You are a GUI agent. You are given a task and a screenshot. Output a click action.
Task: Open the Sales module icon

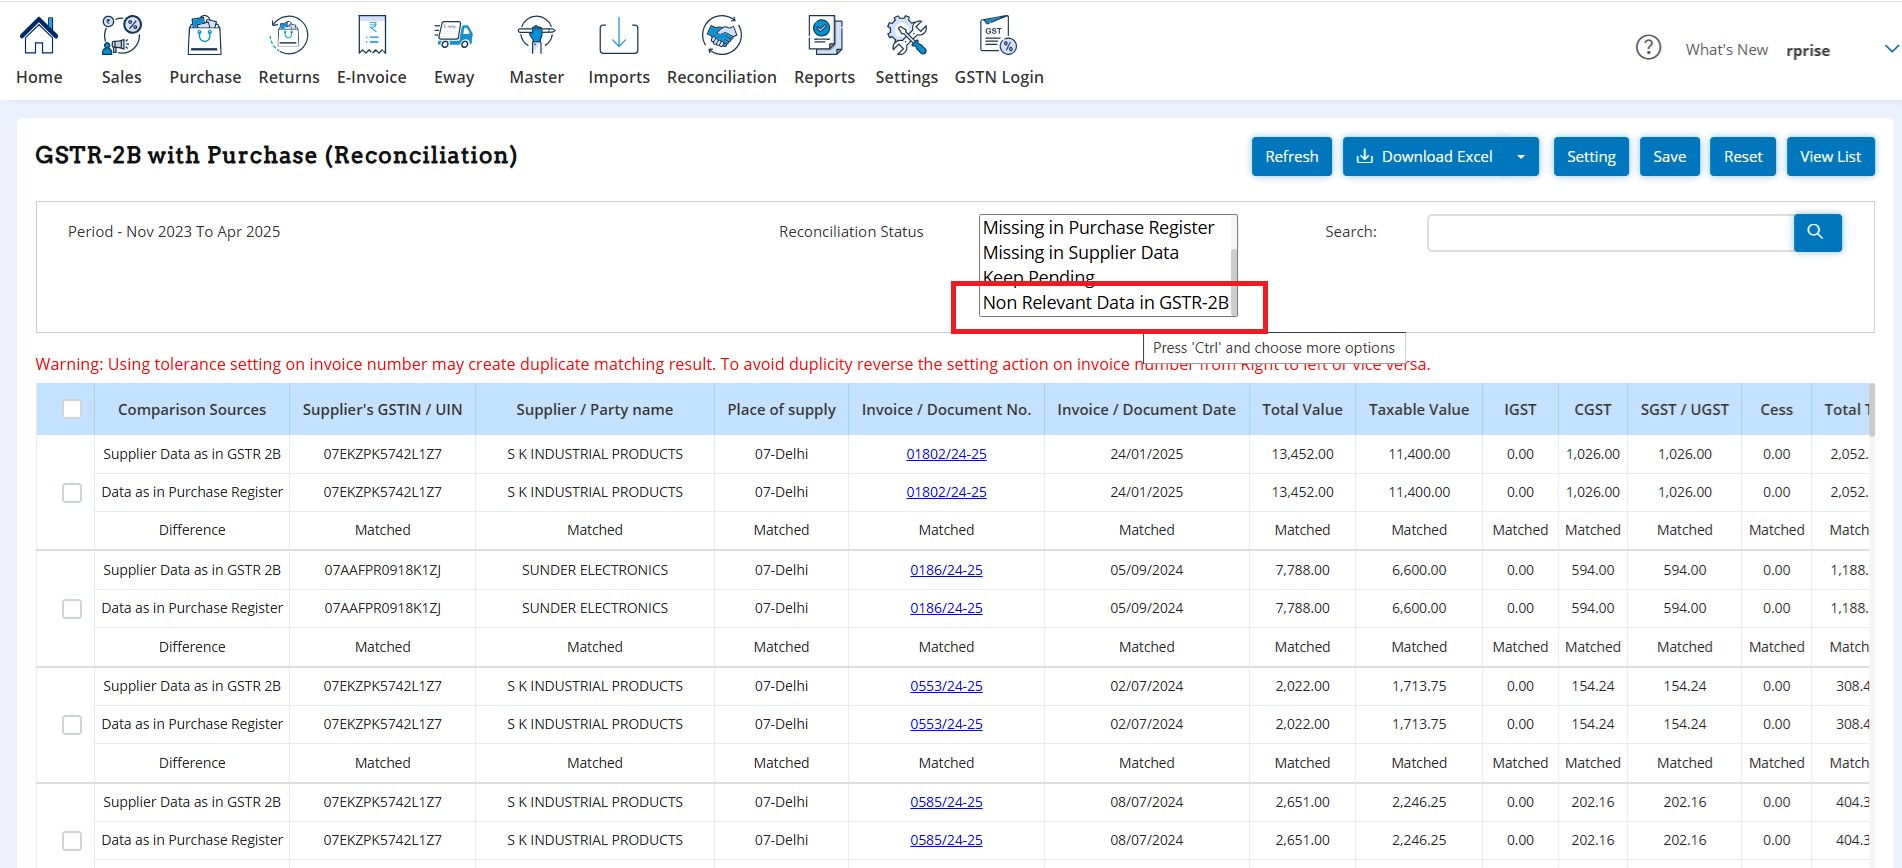click(121, 36)
